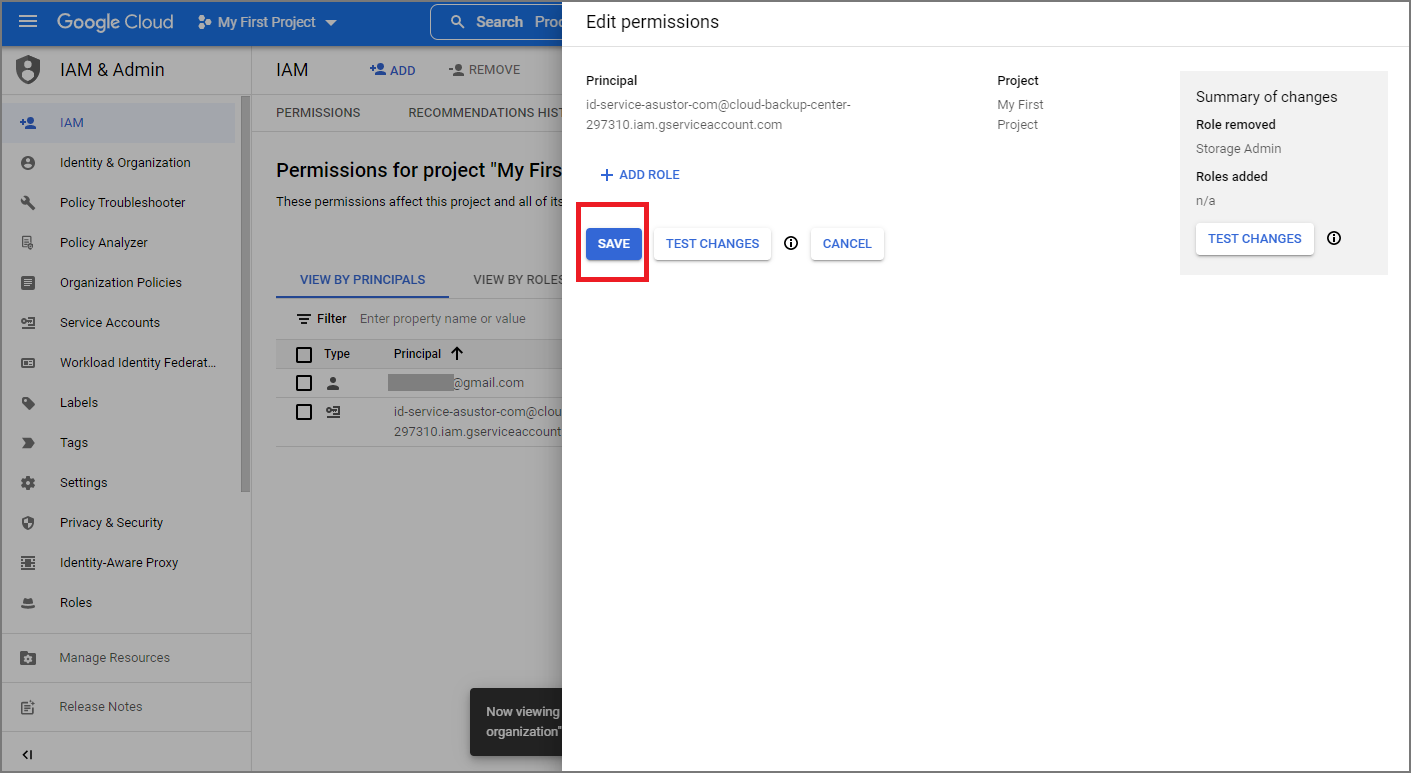
Task: Click the Service Accounts icon
Action: pyautogui.click(x=28, y=323)
